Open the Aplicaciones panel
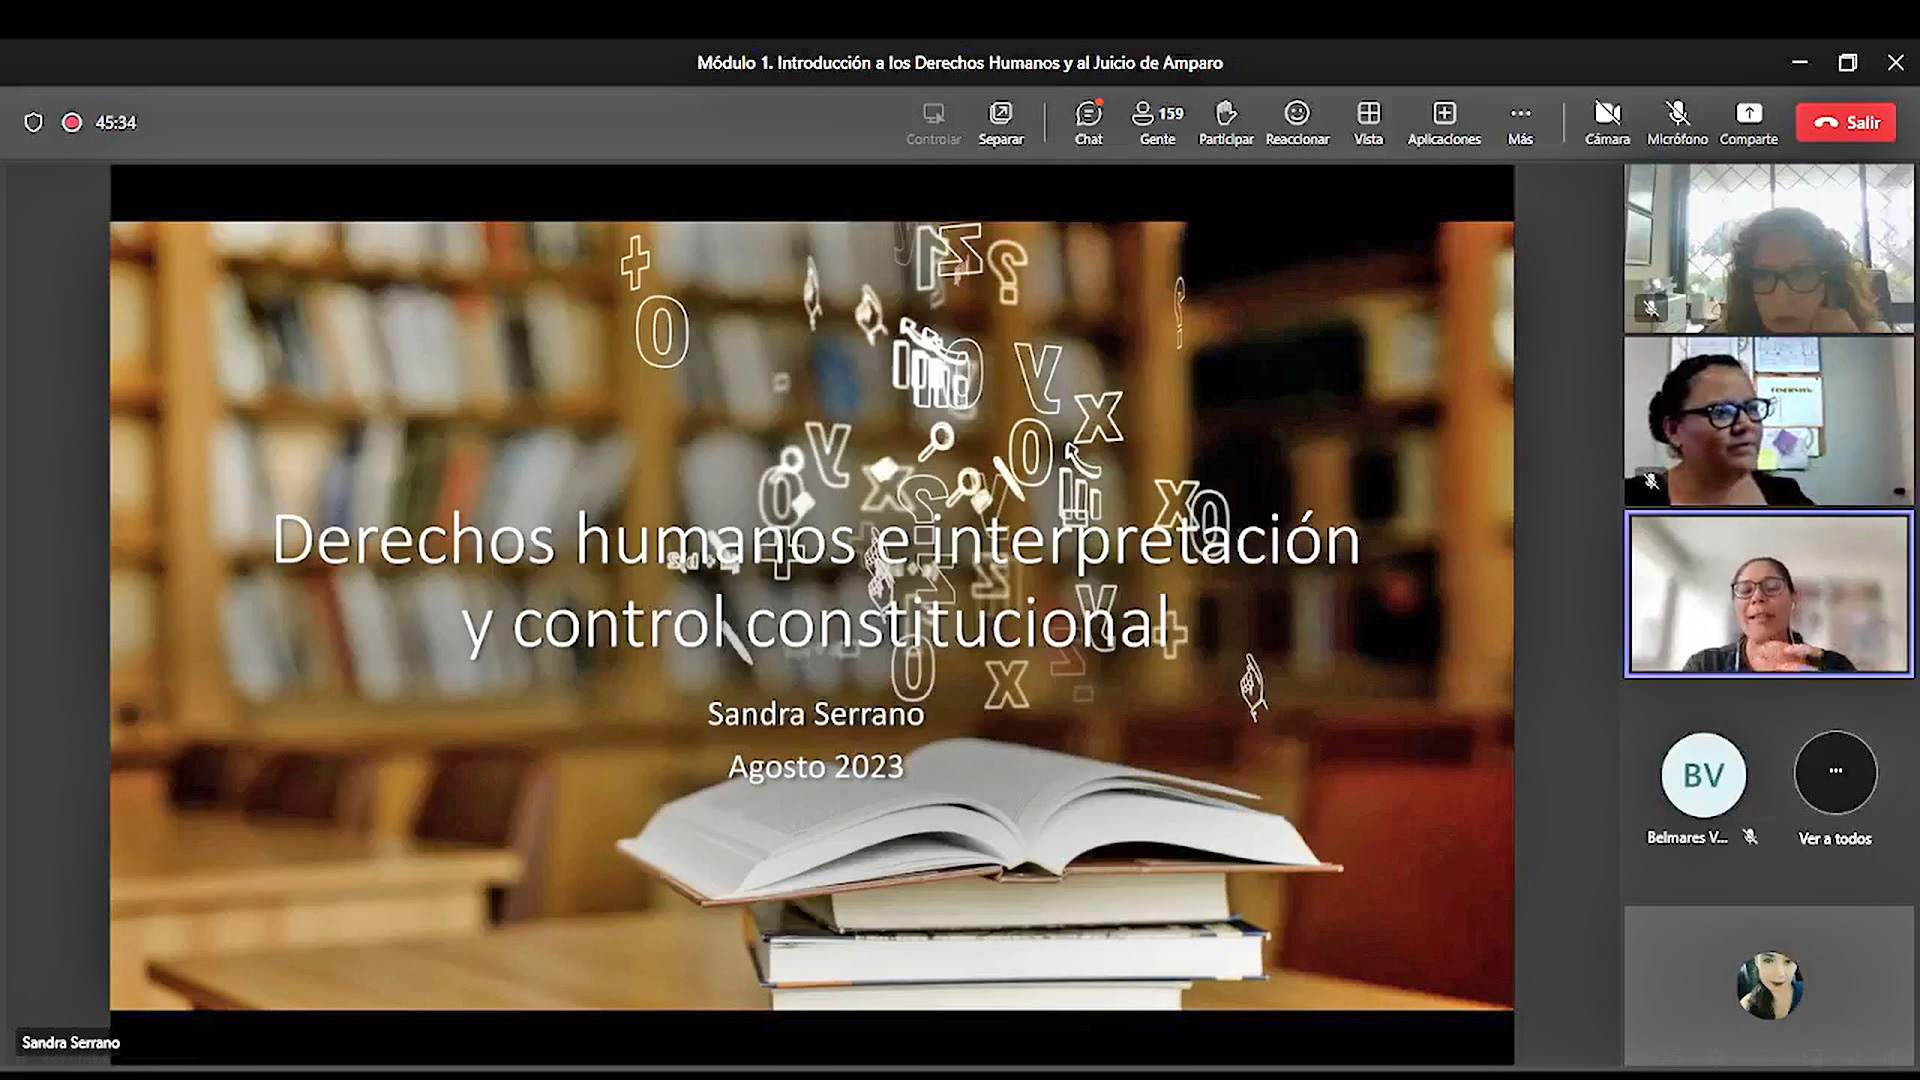Image resolution: width=1920 pixels, height=1080 pixels. tap(1444, 123)
